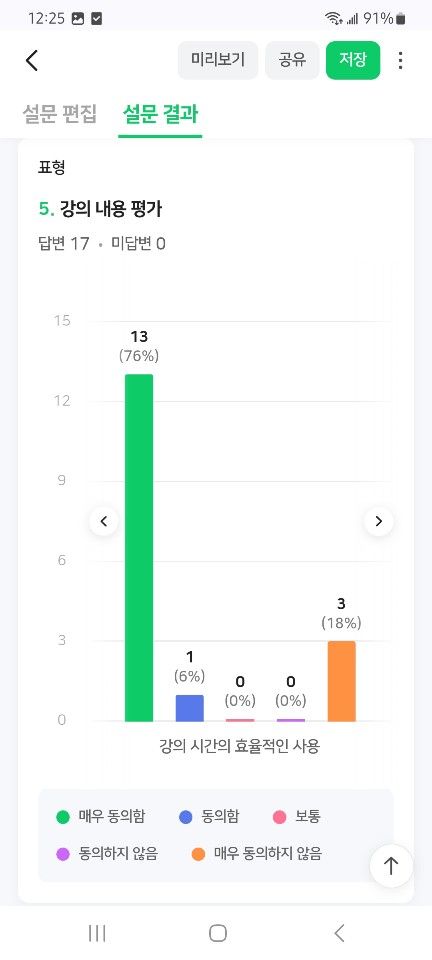Tap the scroll-to-top arrow button
The width and height of the screenshot is (432, 960).
tap(391, 865)
